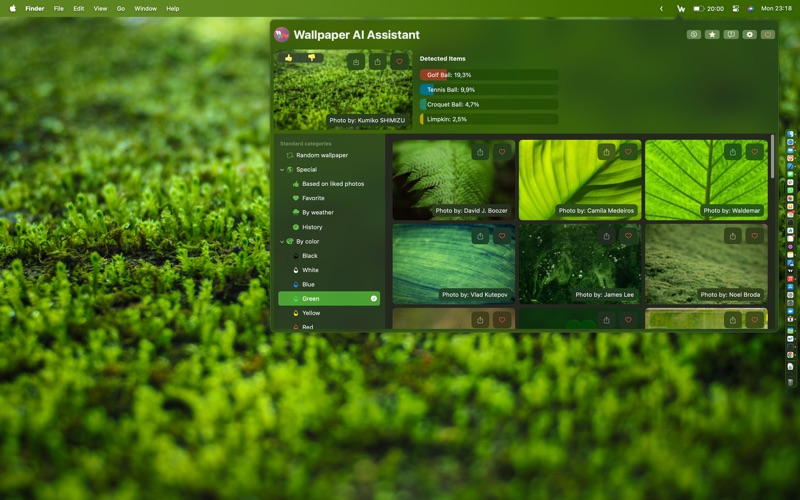
Task: Toggle favorite on Noel Broda photo
Action: (754, 237)
